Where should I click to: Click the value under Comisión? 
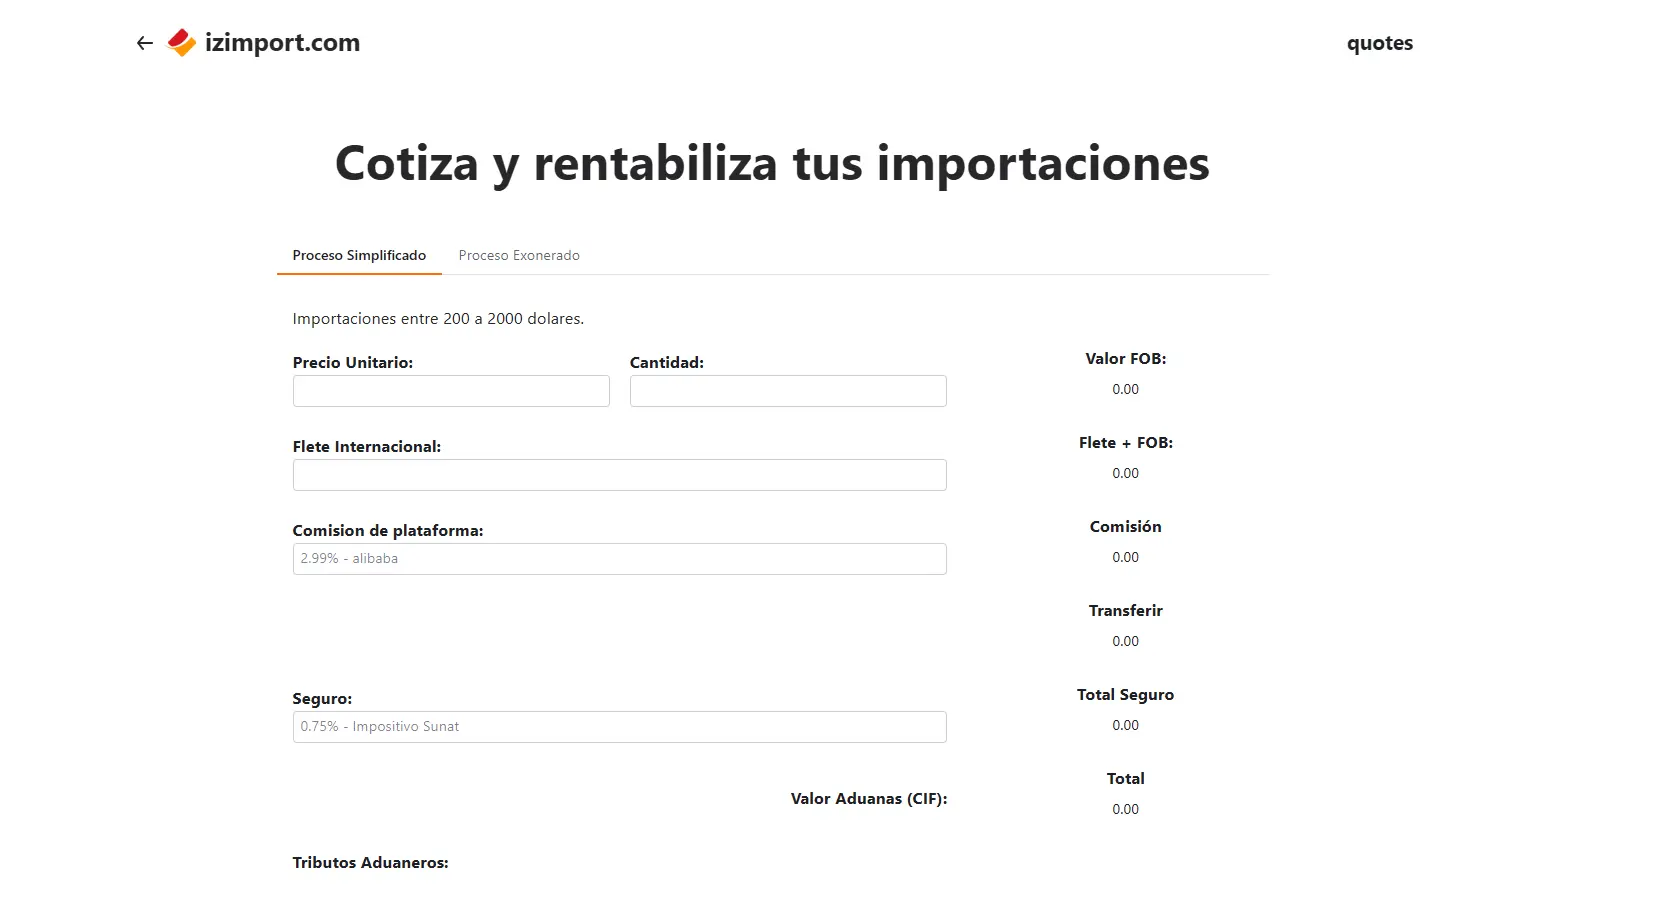pyautogui.click(x=1126, y=557)
